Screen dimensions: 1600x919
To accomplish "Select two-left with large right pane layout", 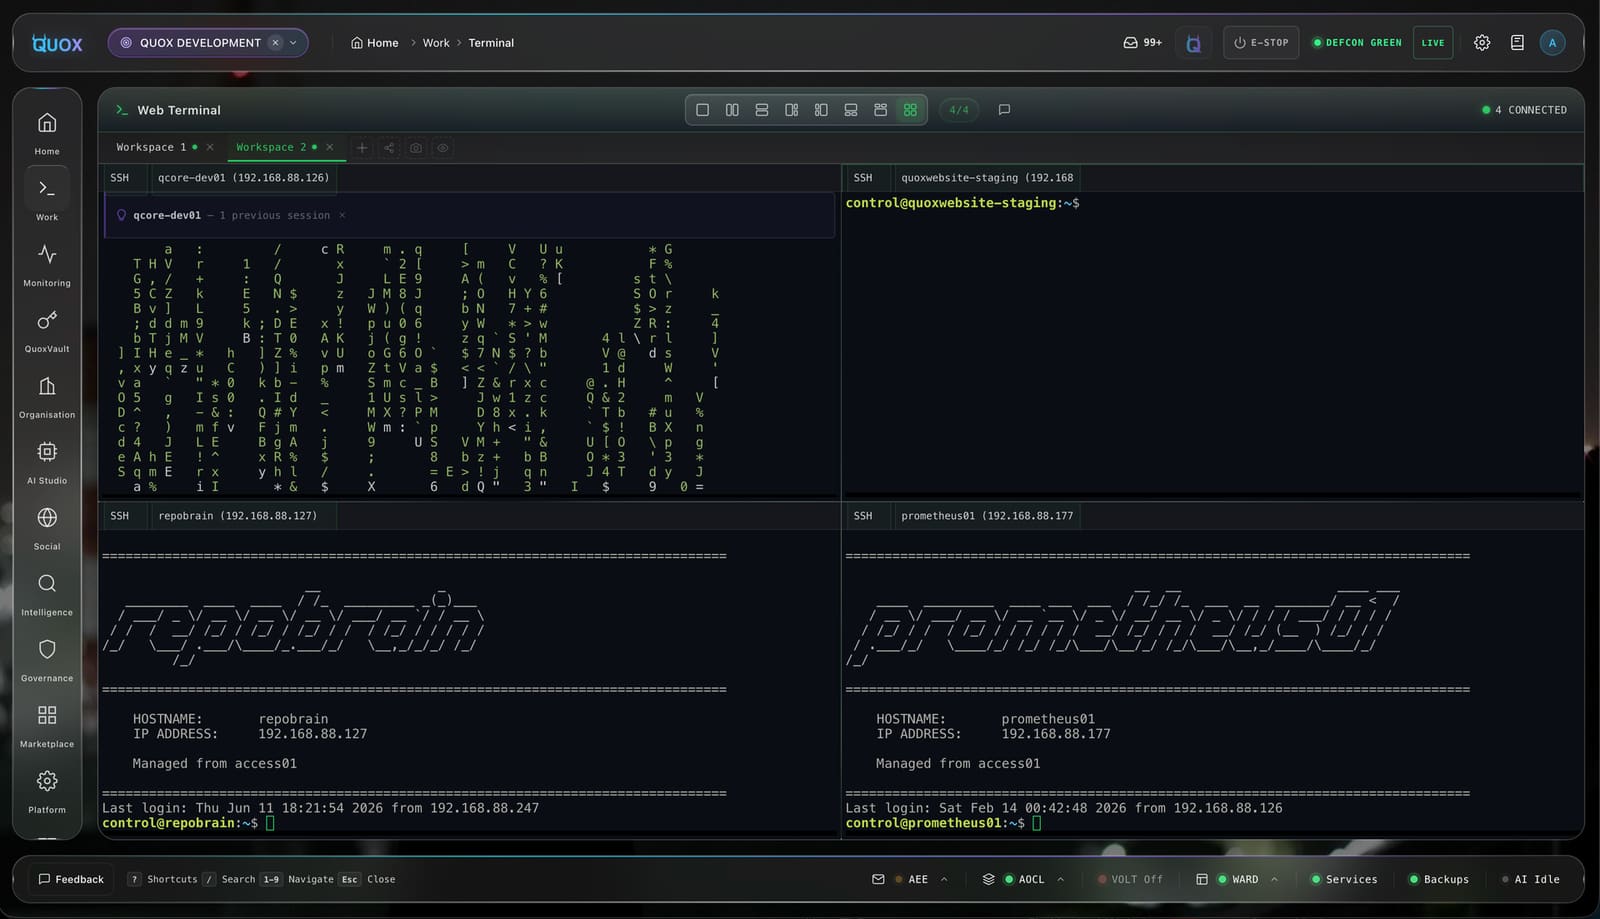I will 821,110.
